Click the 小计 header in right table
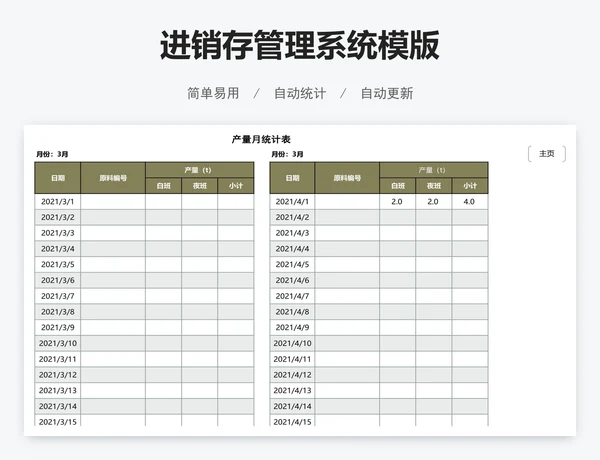600x460 pixels. coord(470,186)
